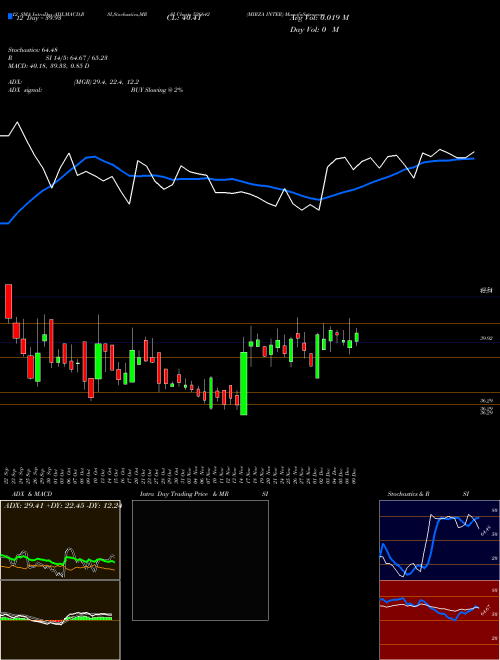
Task: Click the large green candlestick in mid-November
Action: (243, 383)
